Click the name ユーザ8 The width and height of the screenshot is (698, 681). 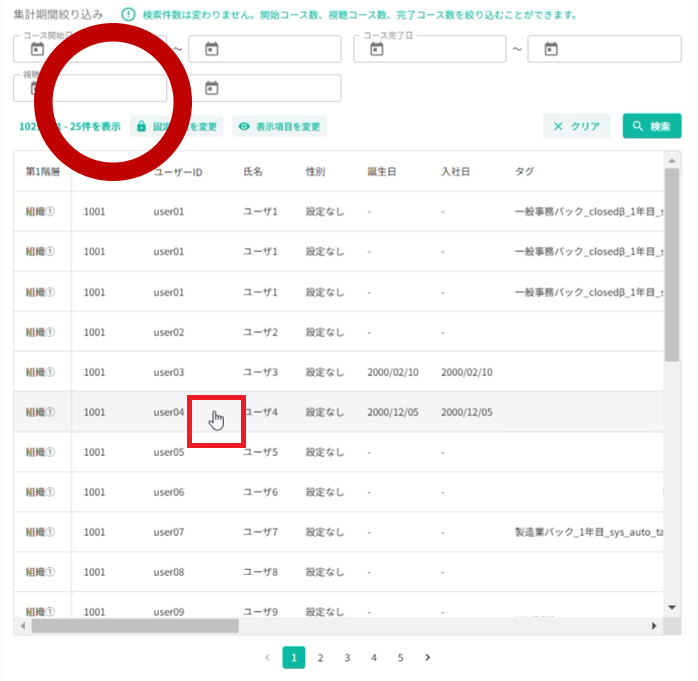260,572
